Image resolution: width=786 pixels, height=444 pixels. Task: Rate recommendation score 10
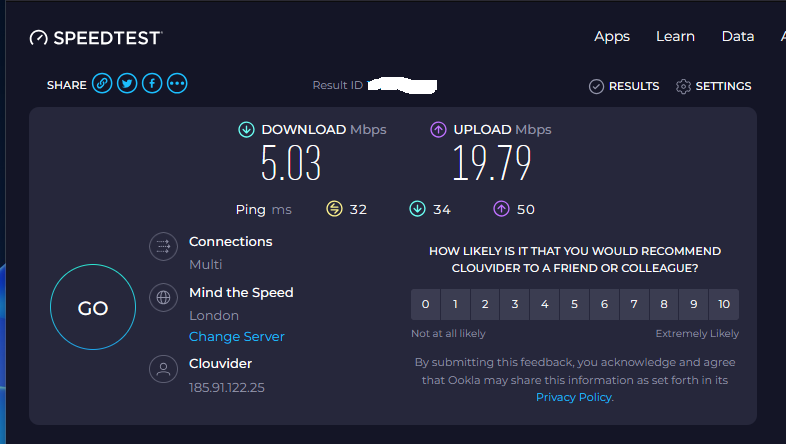[x=724, y=304]
